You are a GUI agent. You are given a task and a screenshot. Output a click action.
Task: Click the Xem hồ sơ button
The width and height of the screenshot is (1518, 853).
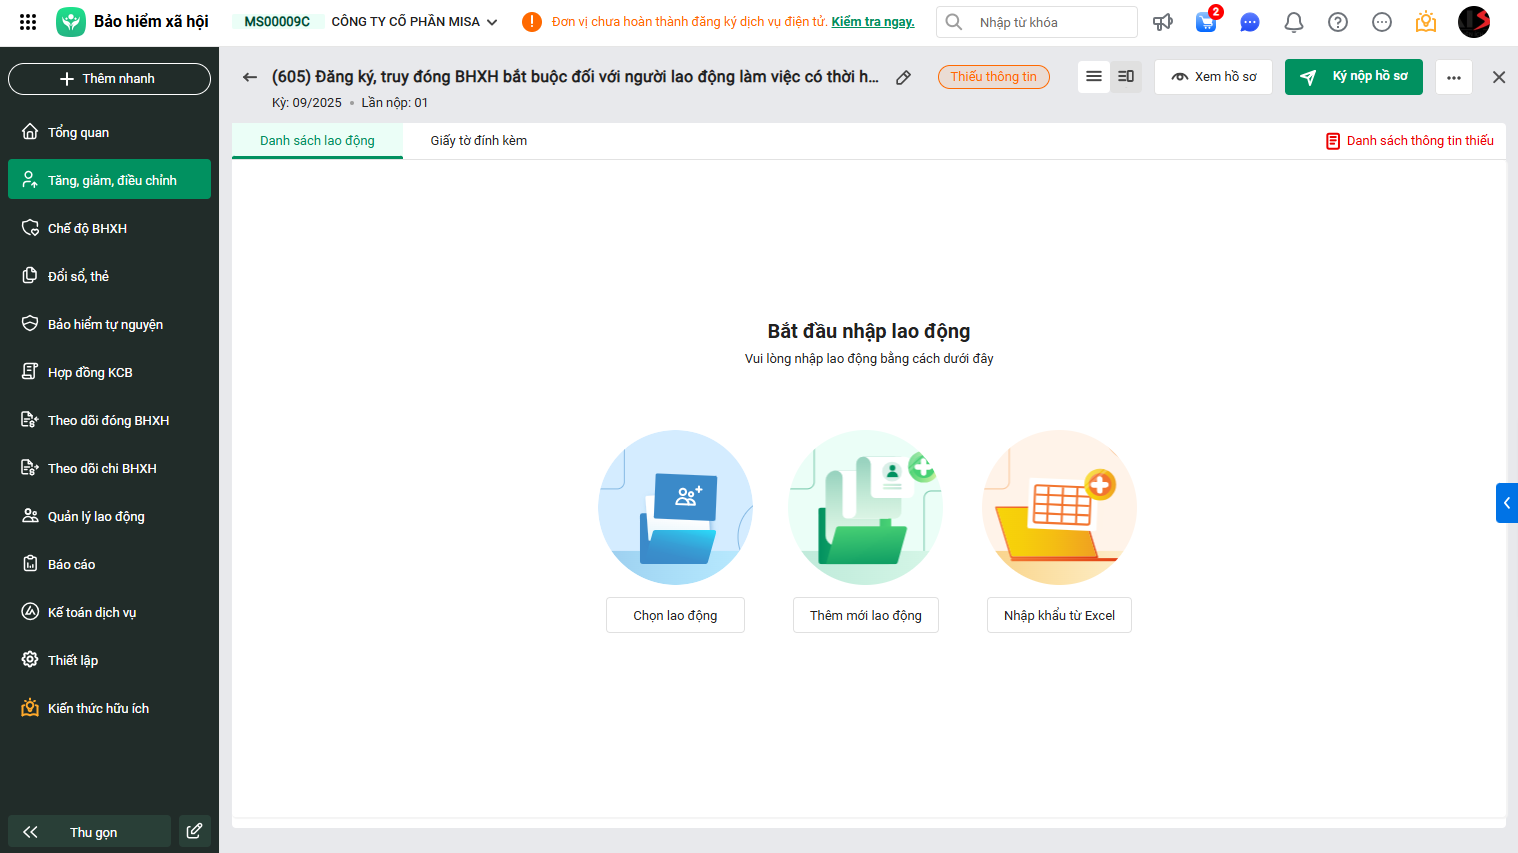[x=1213, y=77]
